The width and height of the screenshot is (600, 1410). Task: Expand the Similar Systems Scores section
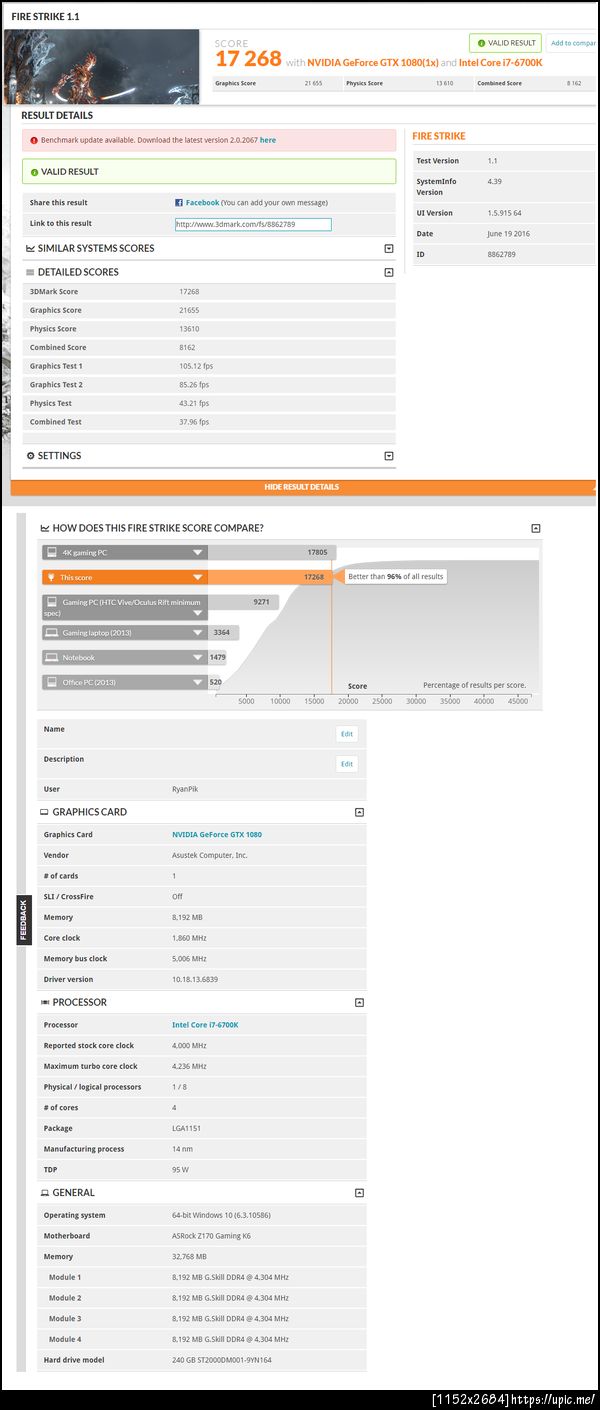[x=389, y=248]
